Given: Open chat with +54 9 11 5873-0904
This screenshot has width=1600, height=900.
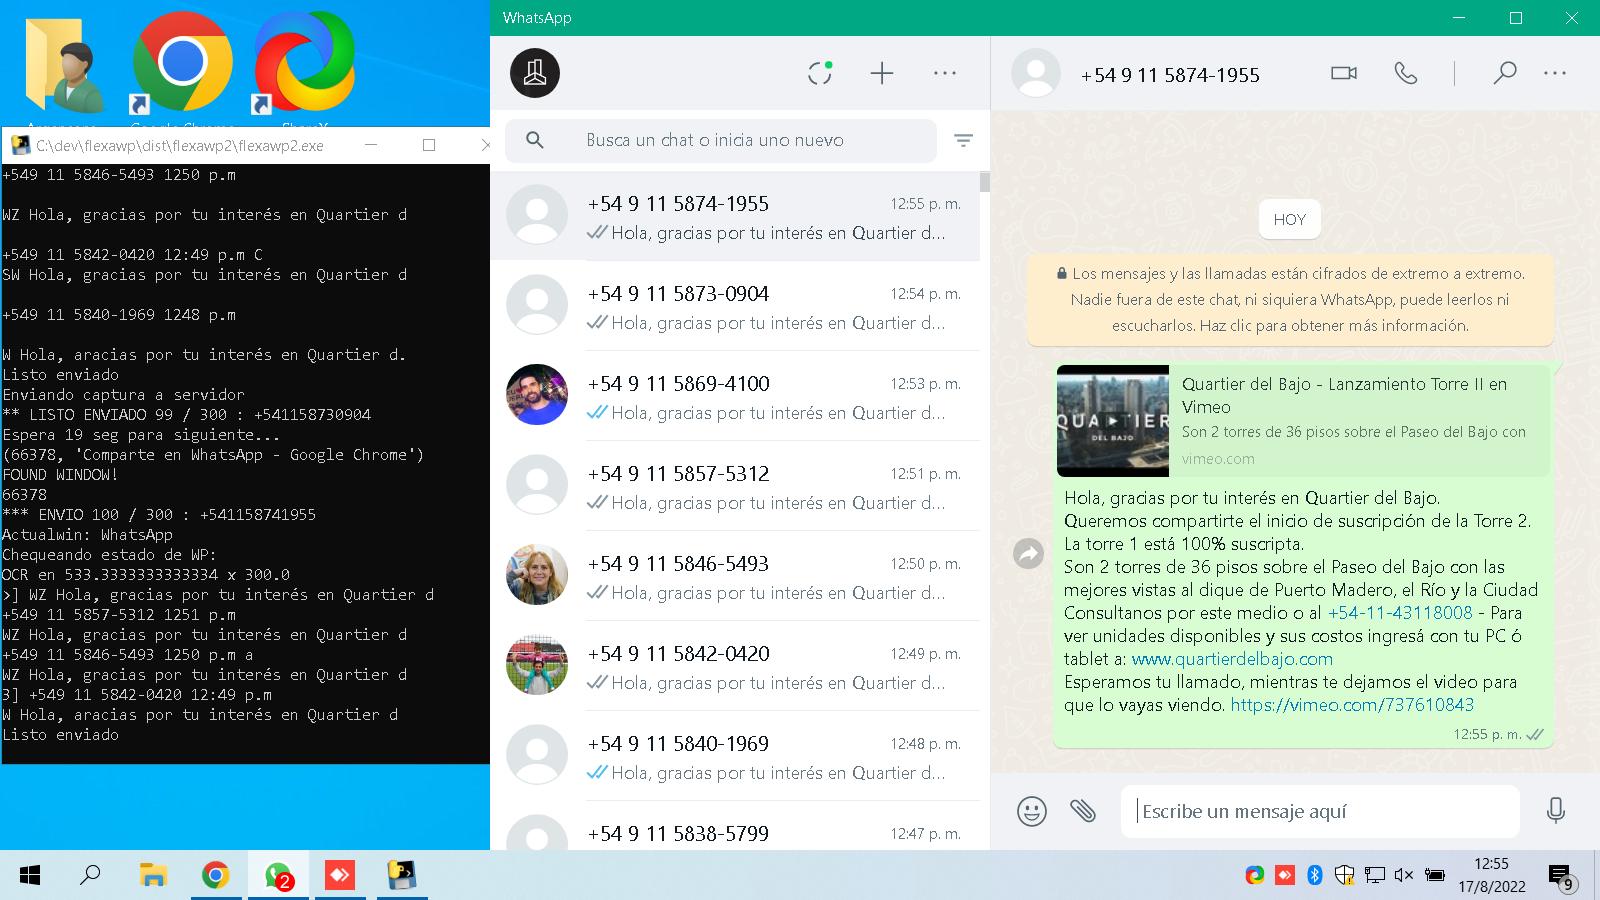Looking at the screenshot, I should tap(735, 306).
